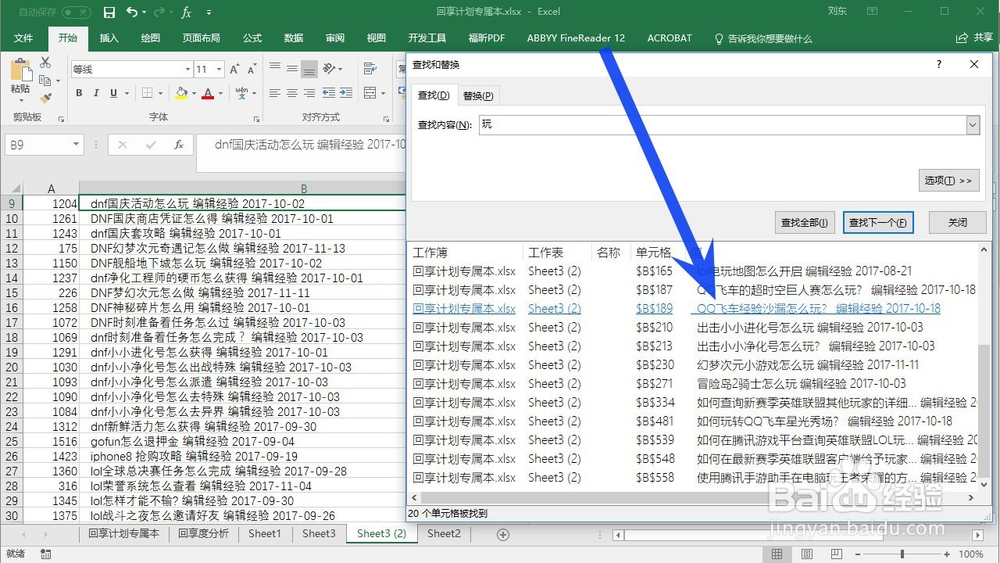Switch to the Formulas ribbon tab
This screenshot has width=1000, height=563.
(253, 38)
